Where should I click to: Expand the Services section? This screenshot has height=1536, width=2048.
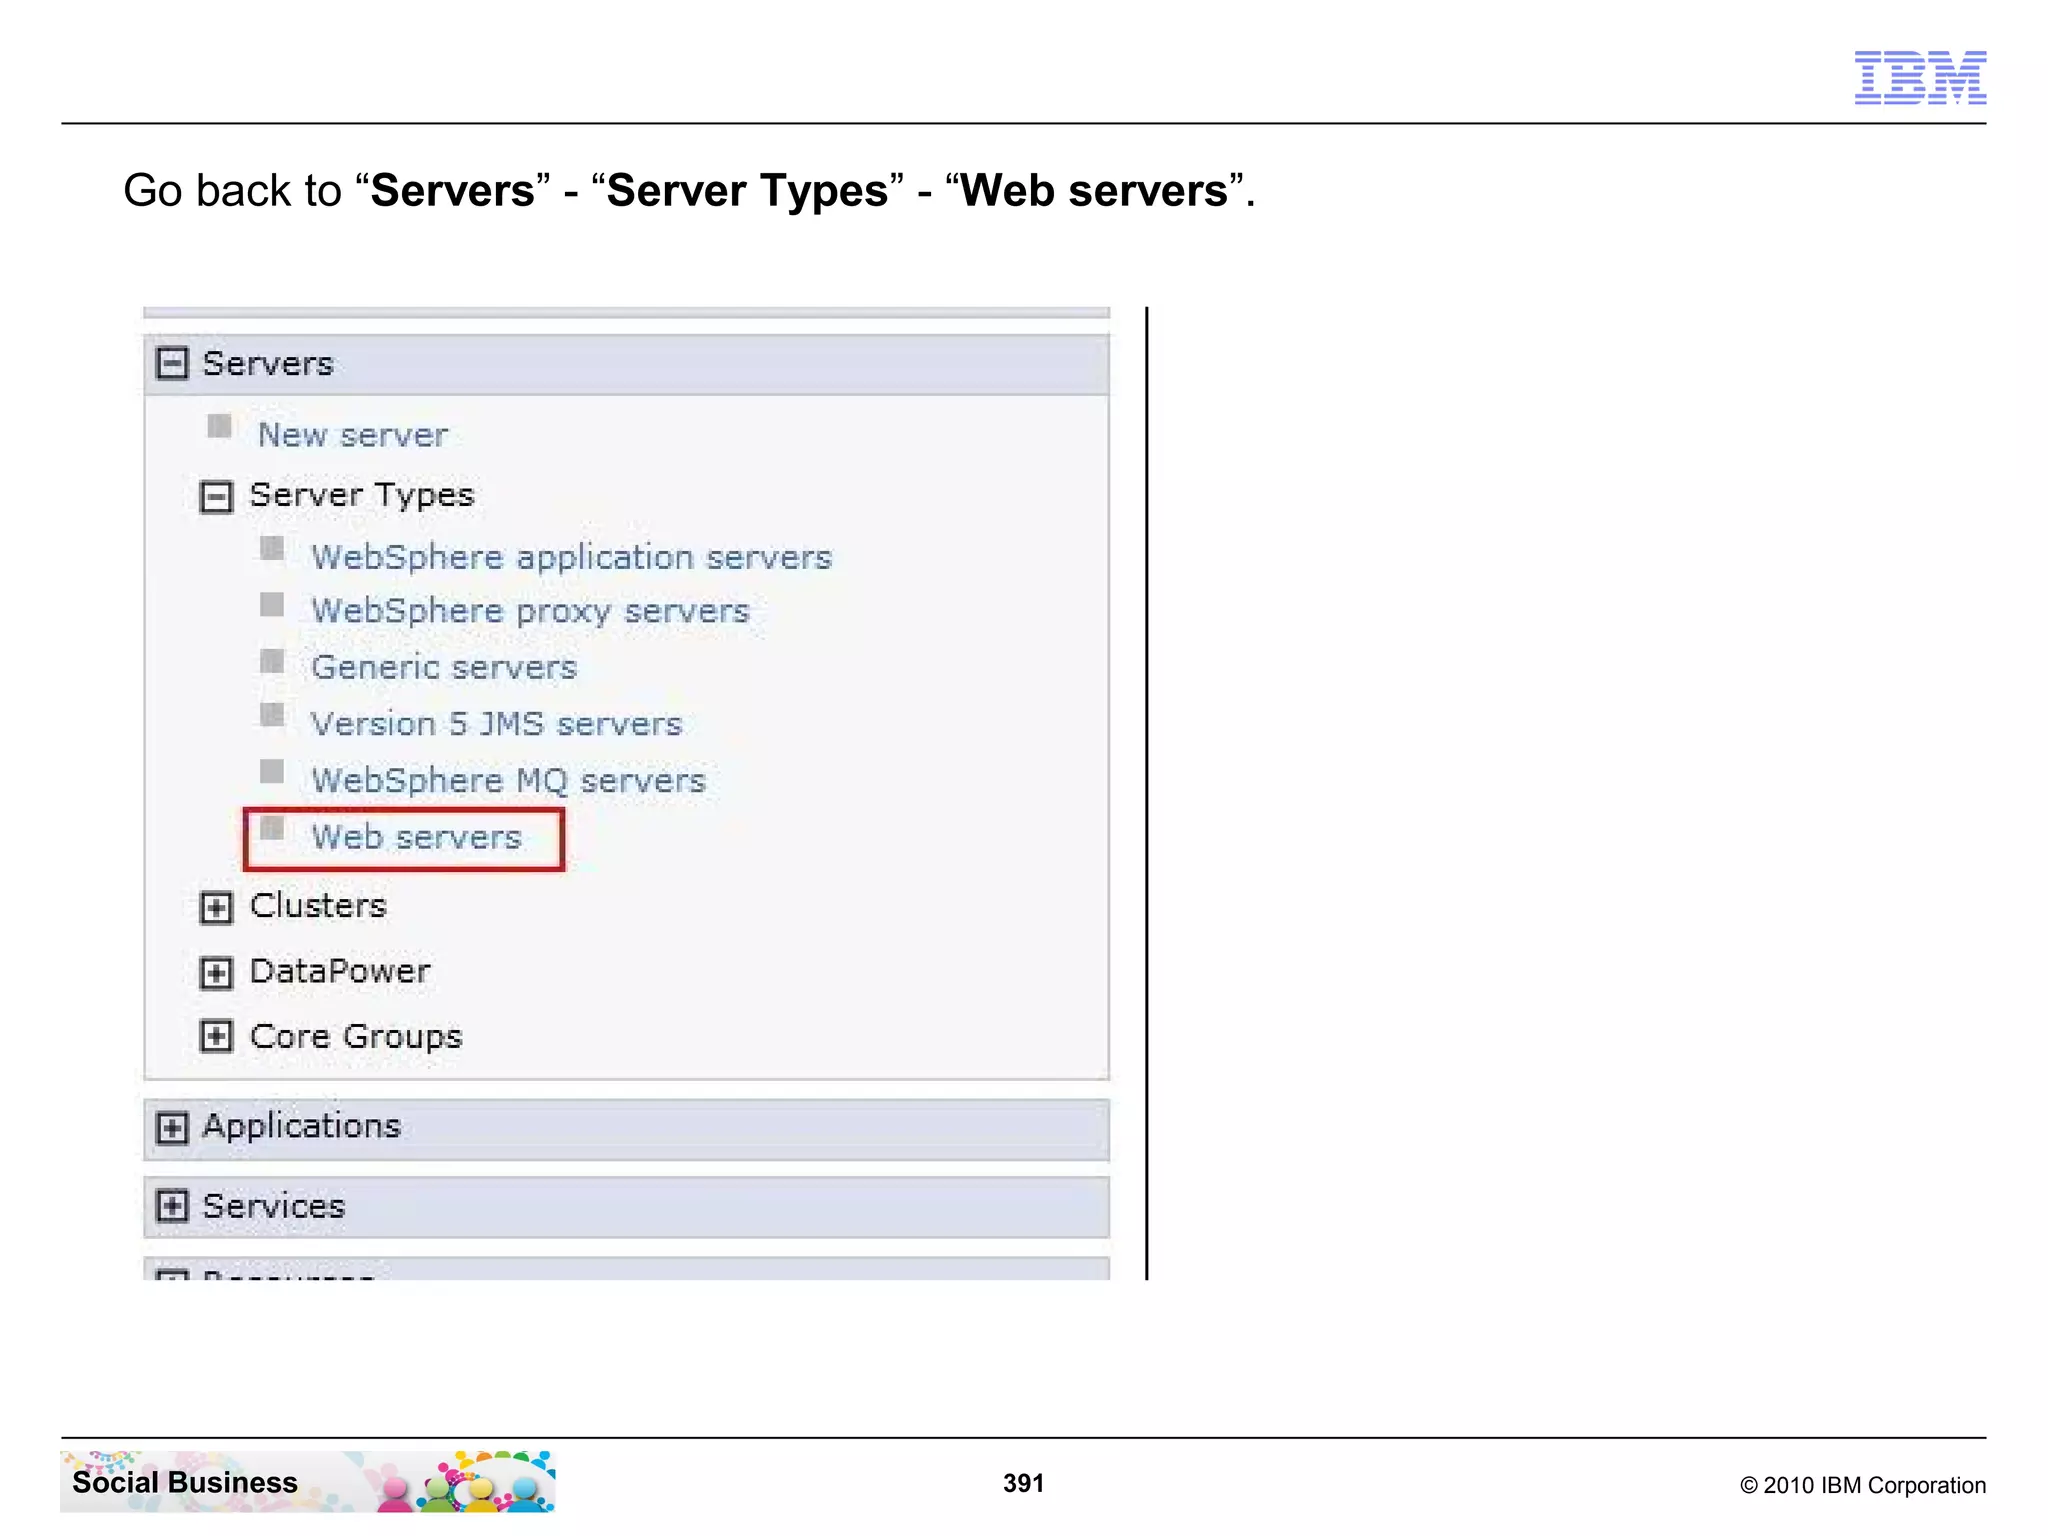coord(172,1206)
